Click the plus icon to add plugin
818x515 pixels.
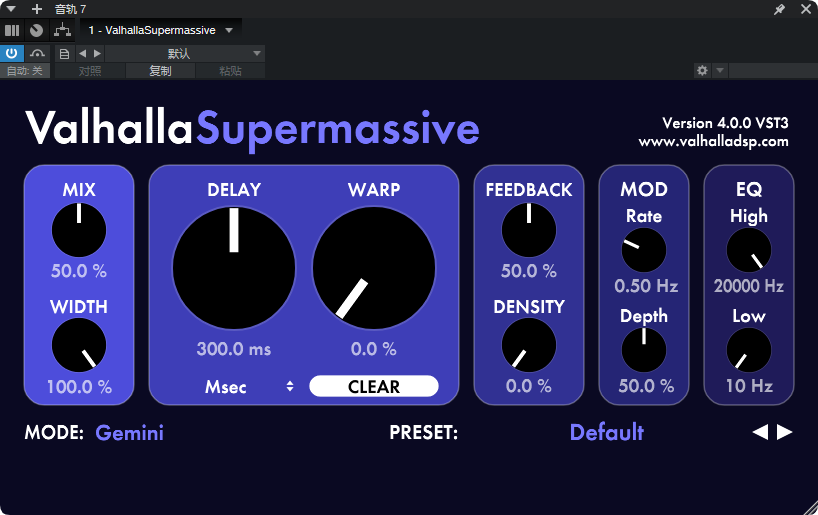pyautogui.click(x=37, y=9)
